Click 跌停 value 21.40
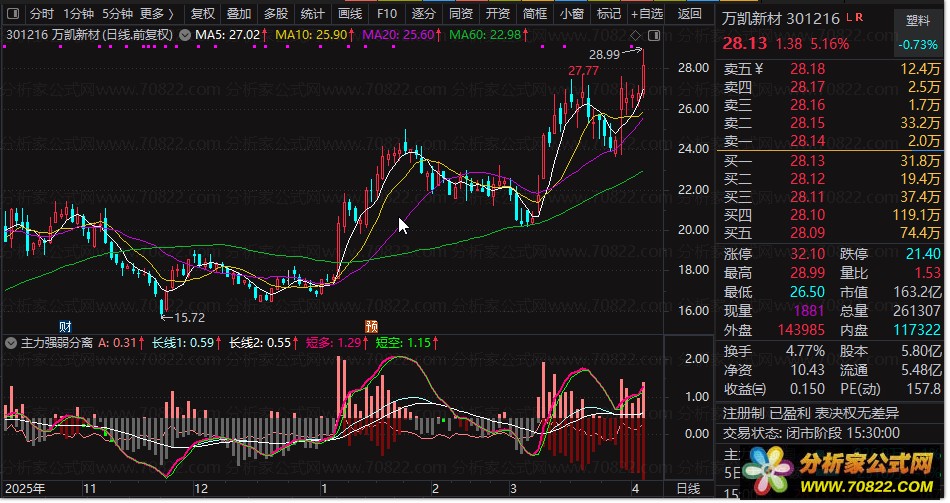The width and height of the screenshot is (950, 503). pyautogui.click(x=923, y=254)
